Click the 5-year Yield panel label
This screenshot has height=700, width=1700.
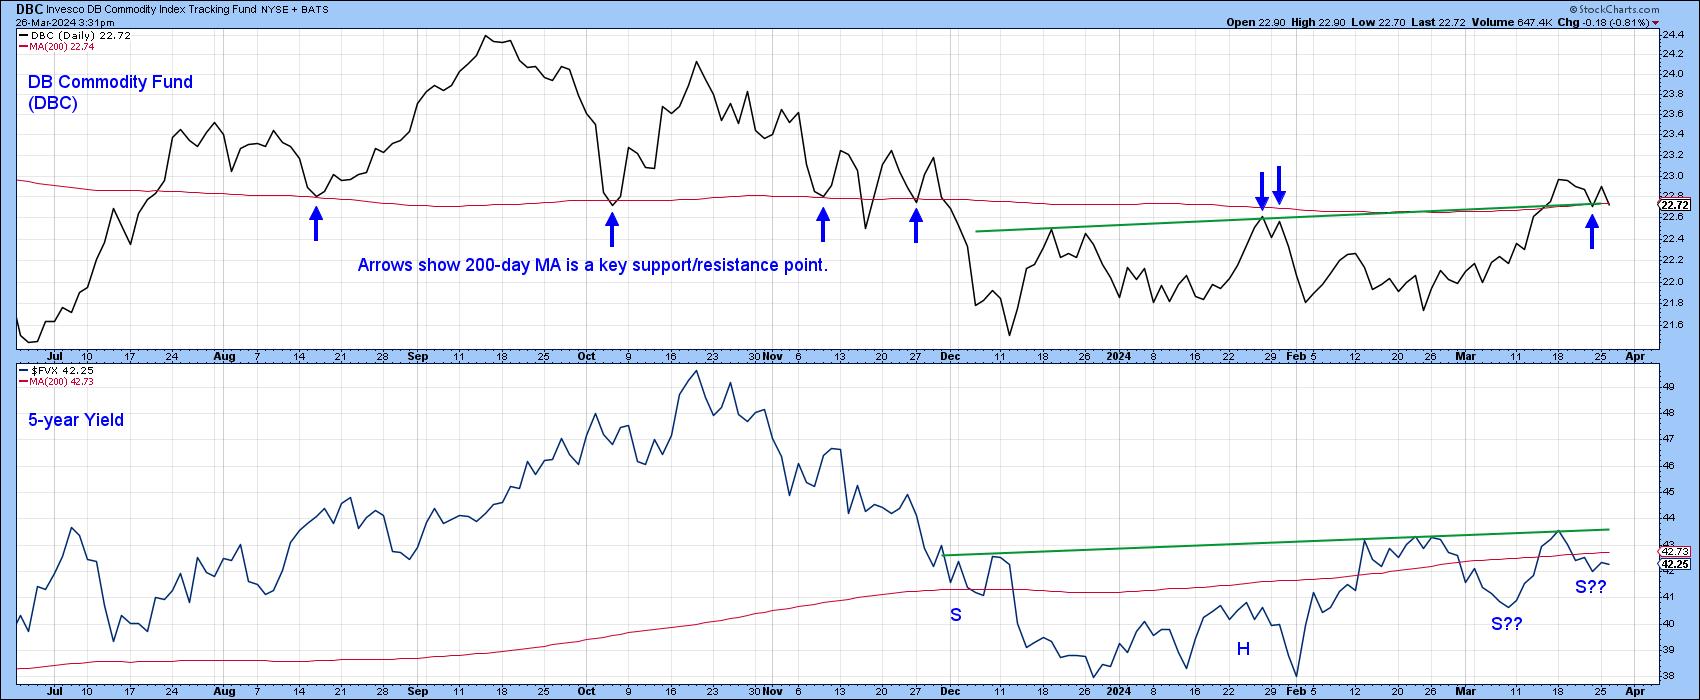point(76,420)
